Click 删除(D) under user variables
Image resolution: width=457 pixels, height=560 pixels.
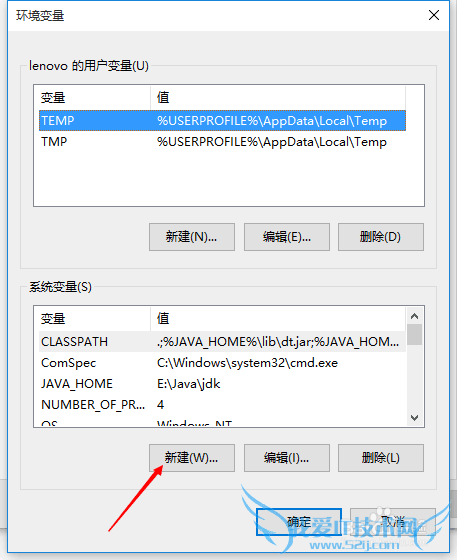381,237
